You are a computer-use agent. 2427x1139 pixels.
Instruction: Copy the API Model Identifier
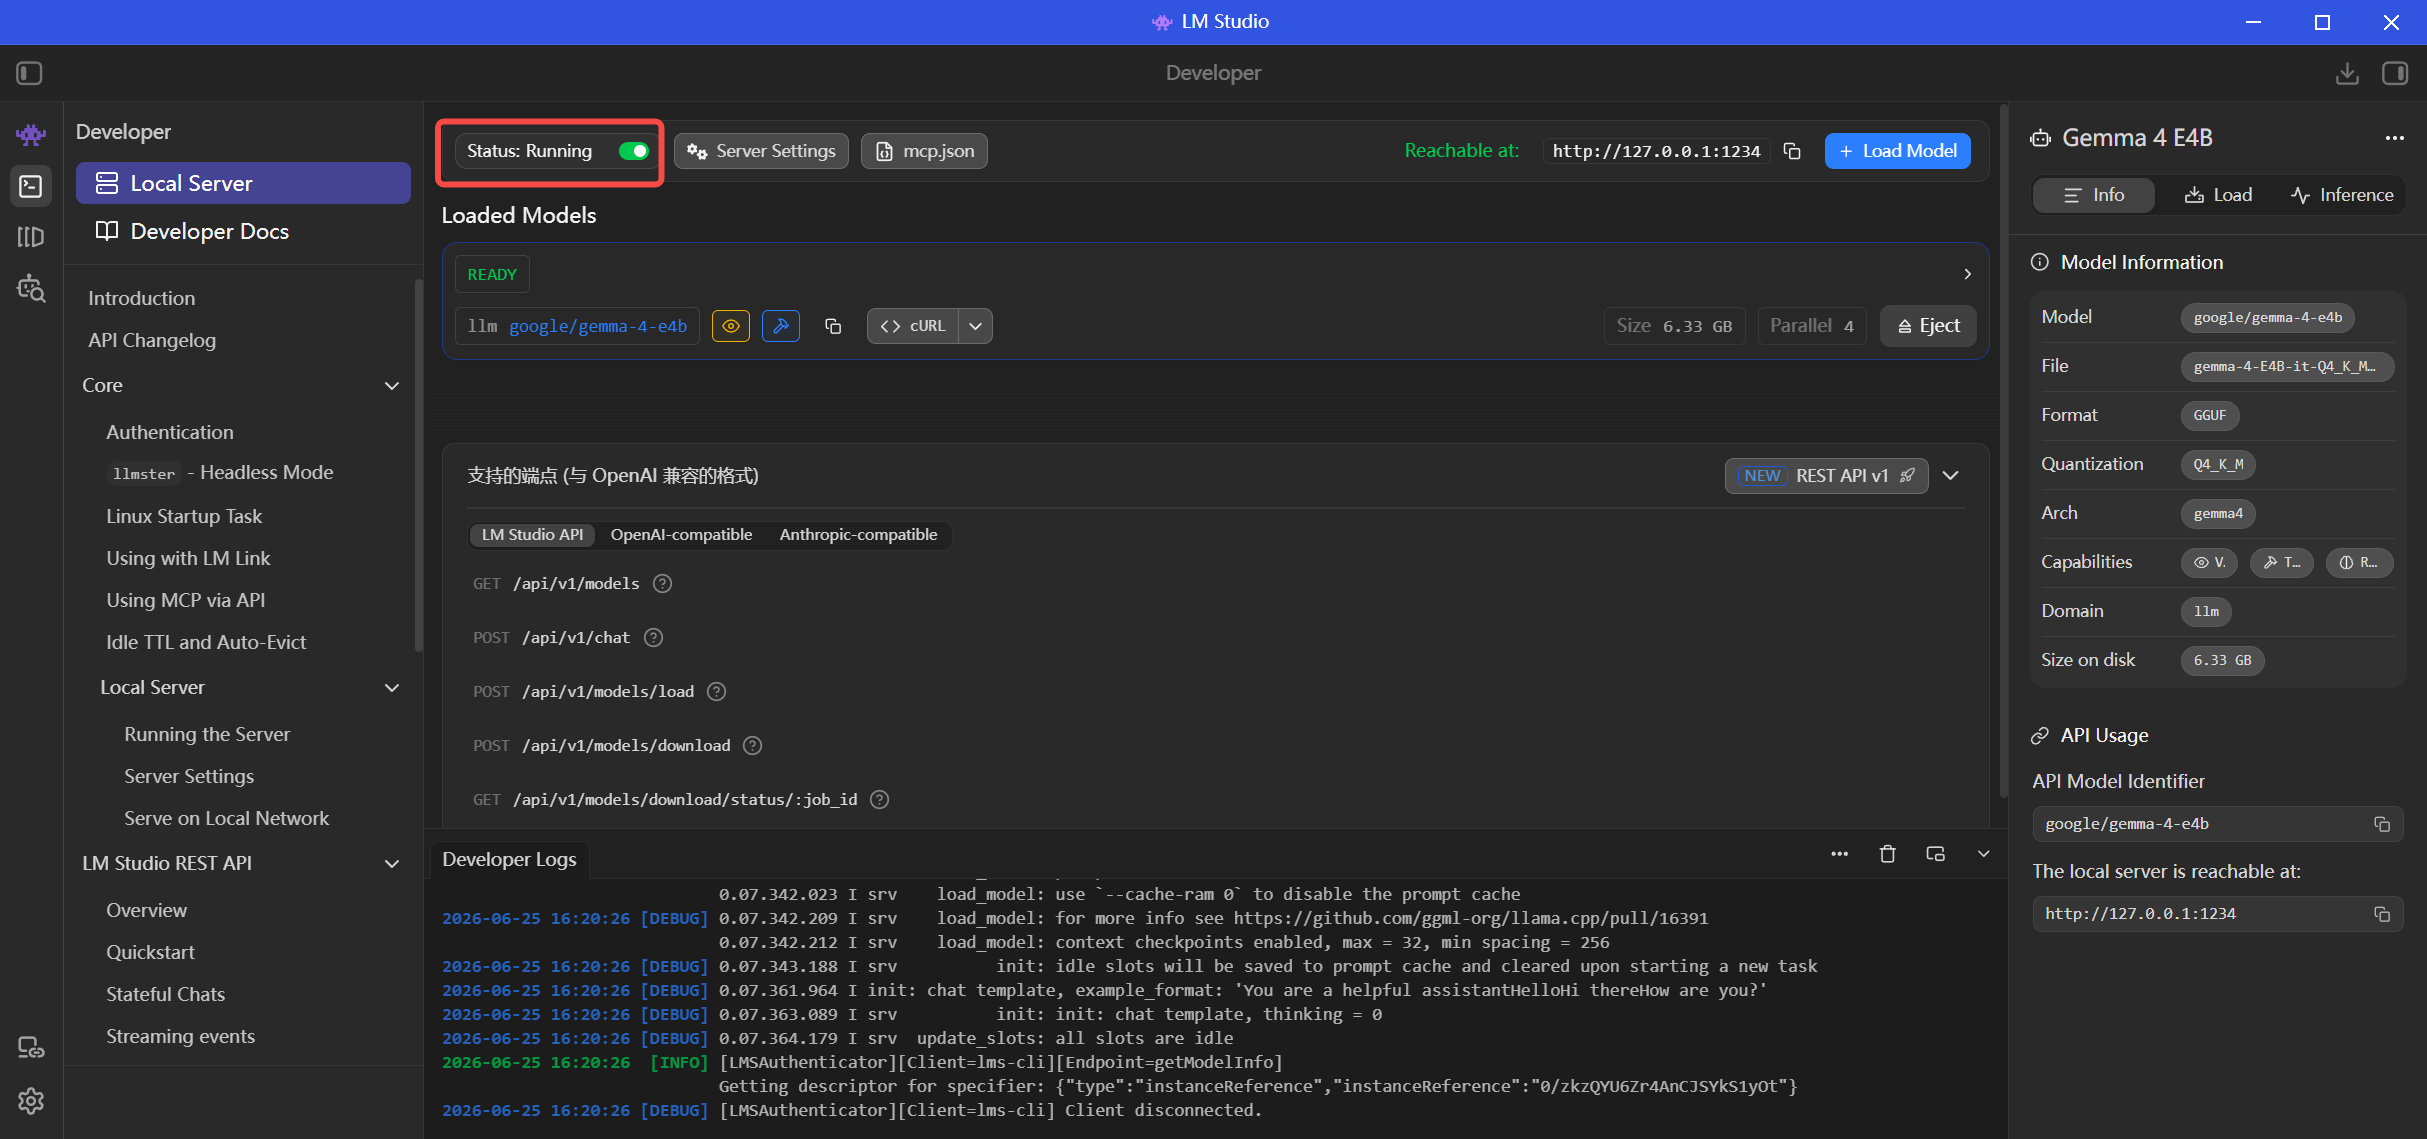tap(2382, 824)
